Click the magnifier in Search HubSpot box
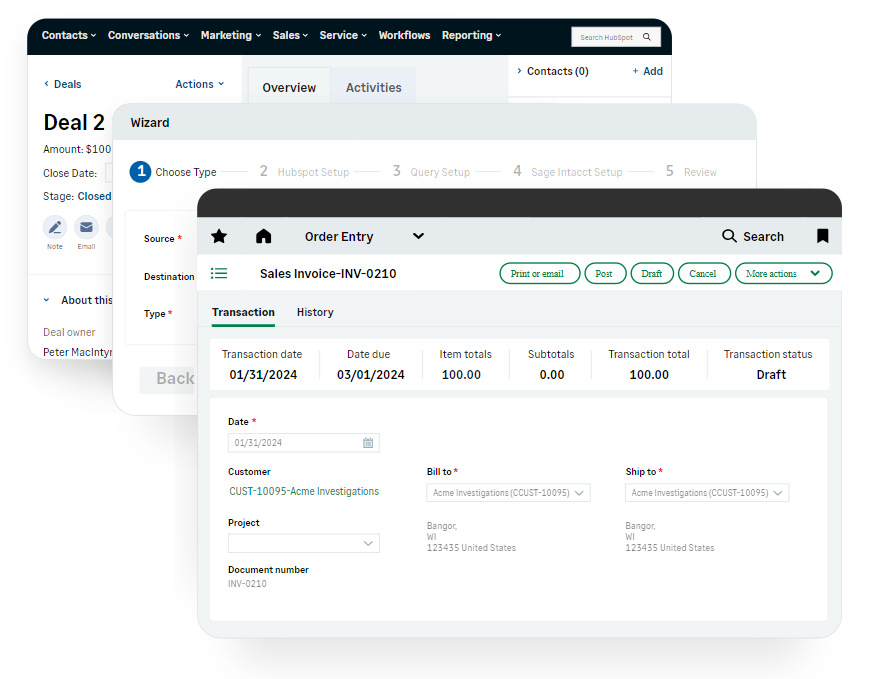The height and width of the screenshot is (679, 870). click(x=647, y=37)
